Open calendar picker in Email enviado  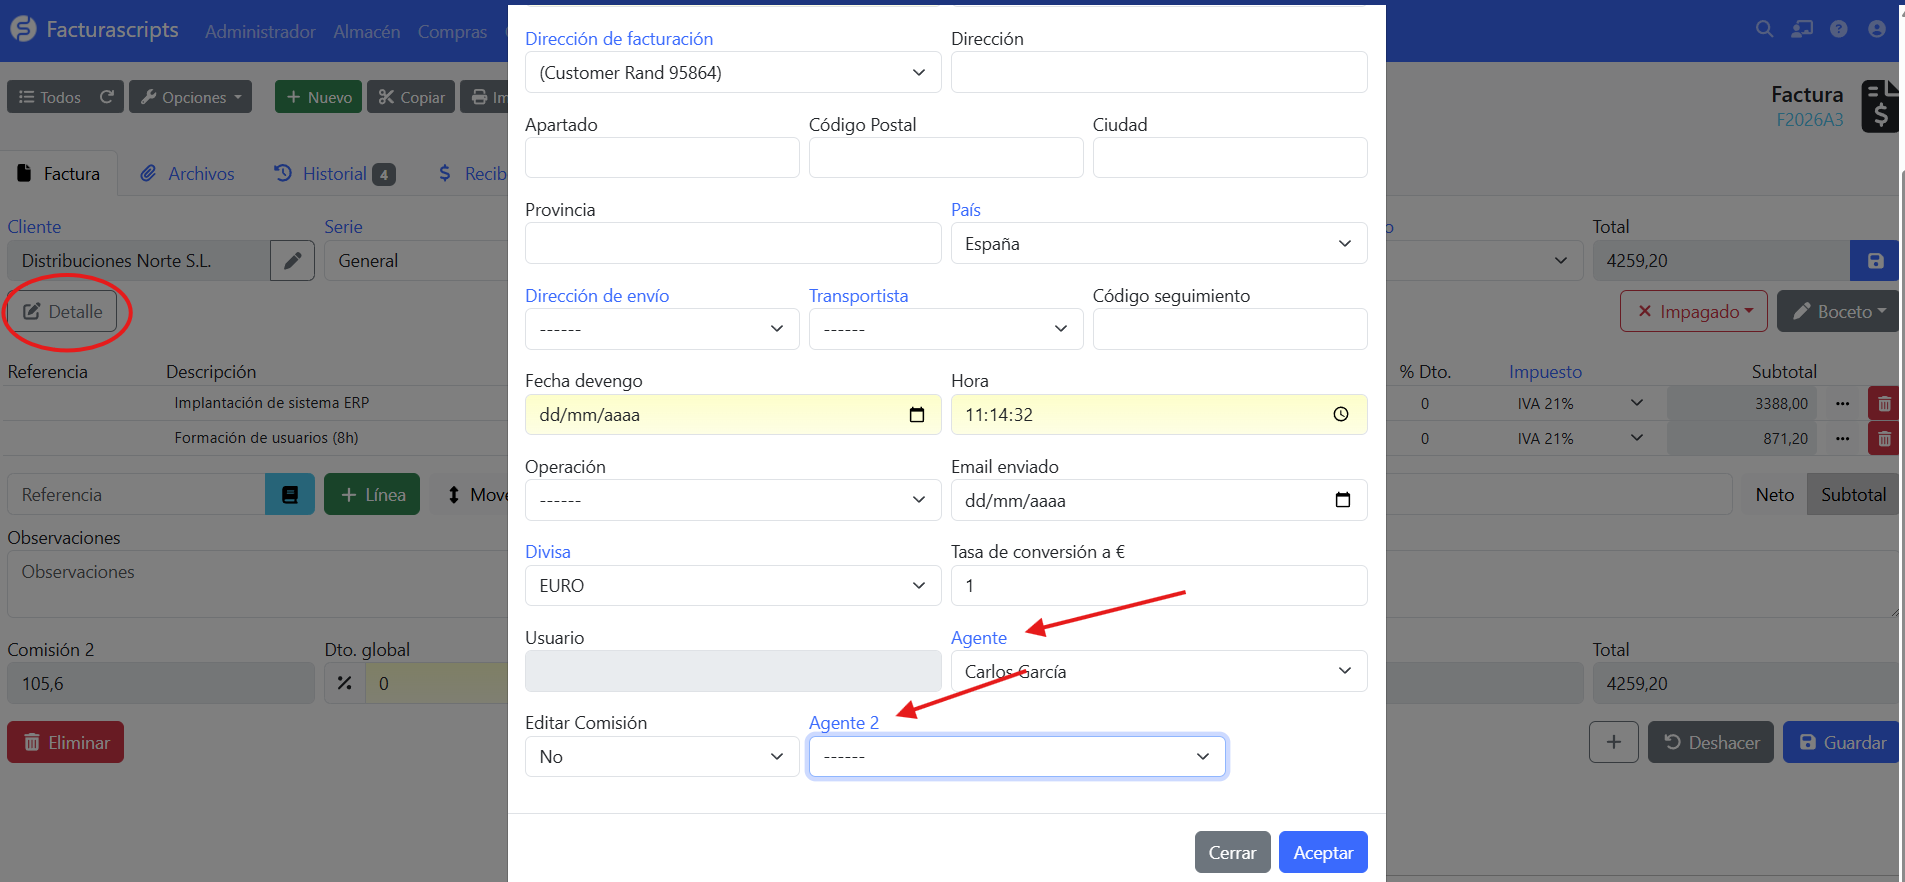pyautogui.click(x=1343, y=500)
